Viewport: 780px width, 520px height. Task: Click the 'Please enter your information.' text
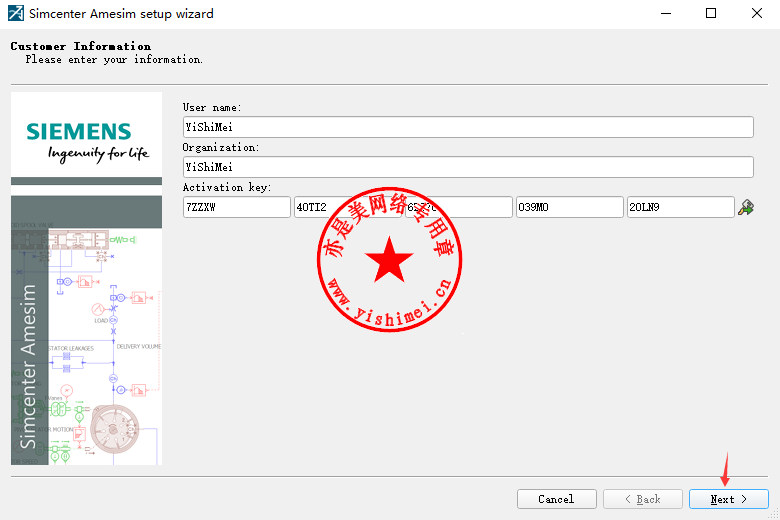point(114,60)
